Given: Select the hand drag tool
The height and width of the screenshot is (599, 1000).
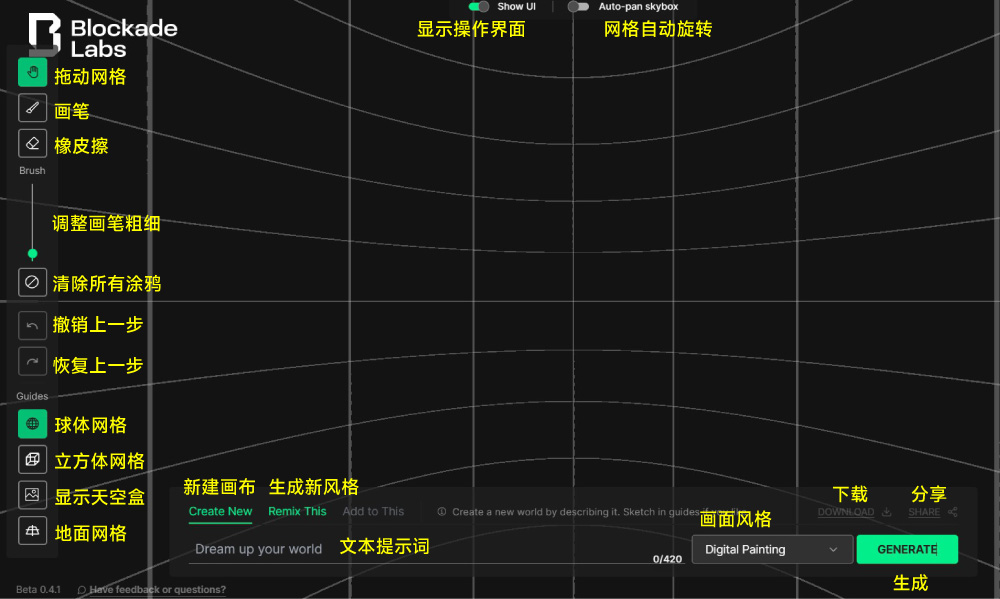Looking at the screenshot, I should [x=32, y=71].
